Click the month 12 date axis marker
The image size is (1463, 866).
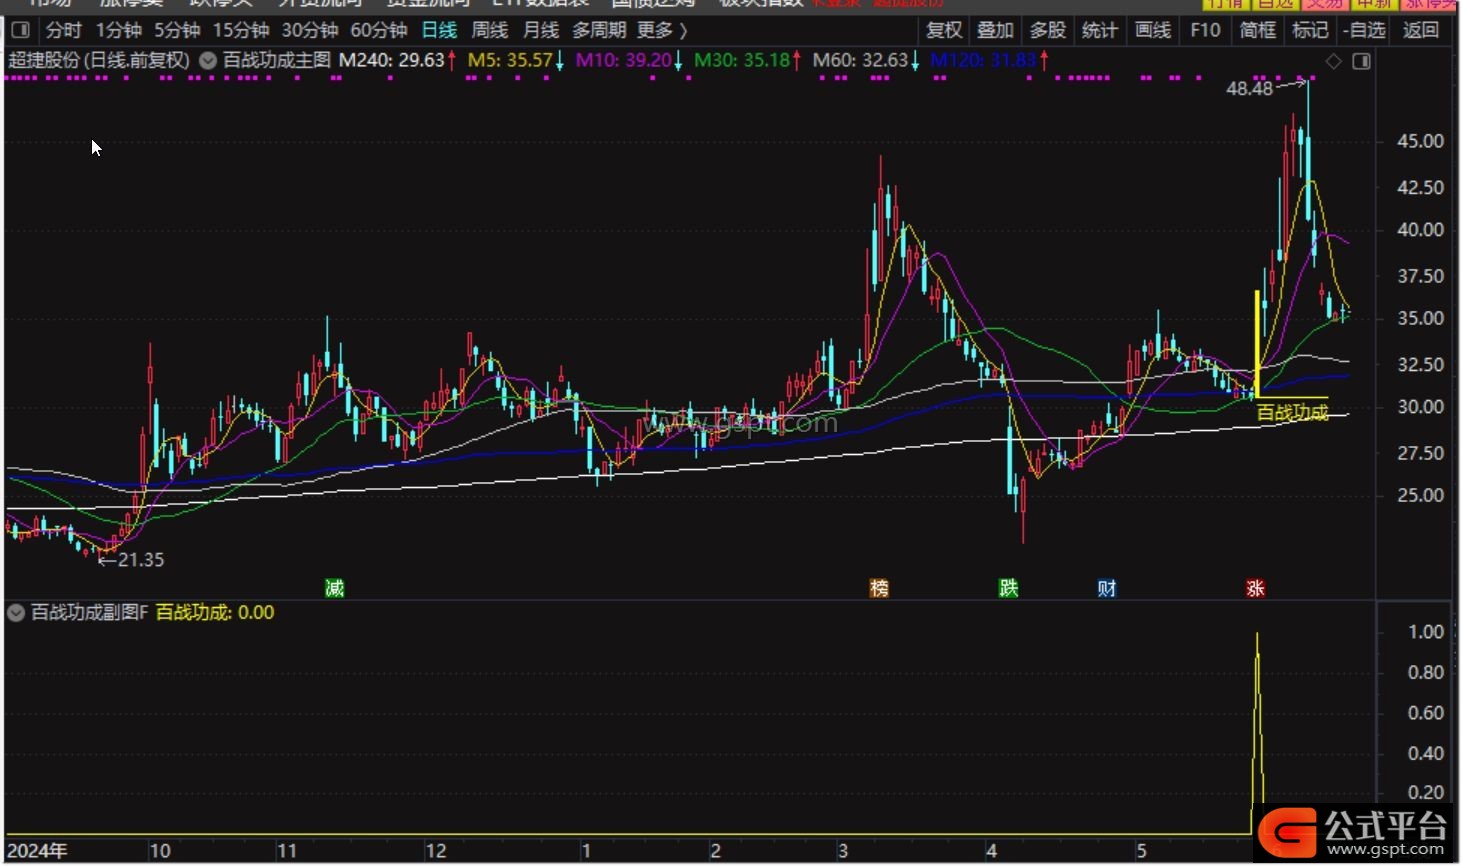tap(436, 851)
